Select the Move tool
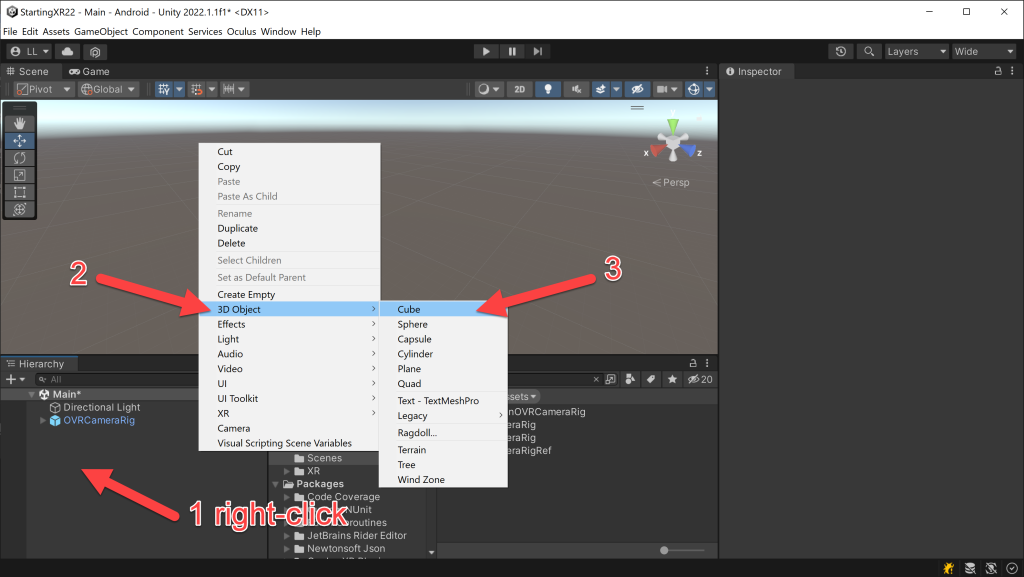1024x577 pixels. point(20,140)
